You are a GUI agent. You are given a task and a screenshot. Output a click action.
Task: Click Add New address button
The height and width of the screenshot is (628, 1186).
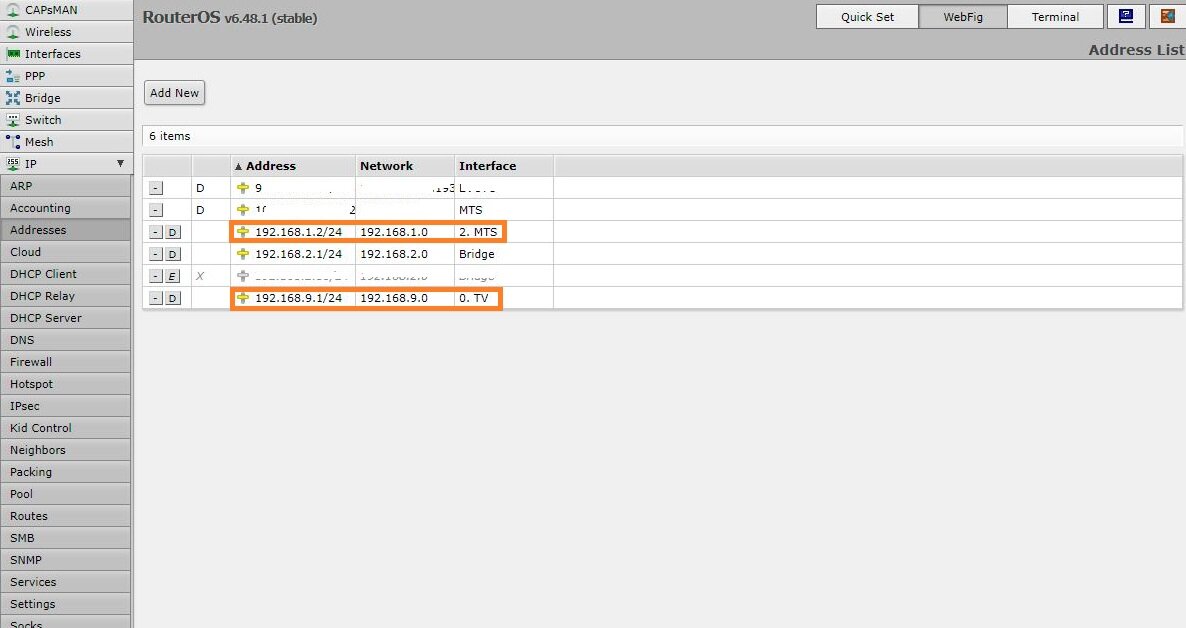point(174,92)
